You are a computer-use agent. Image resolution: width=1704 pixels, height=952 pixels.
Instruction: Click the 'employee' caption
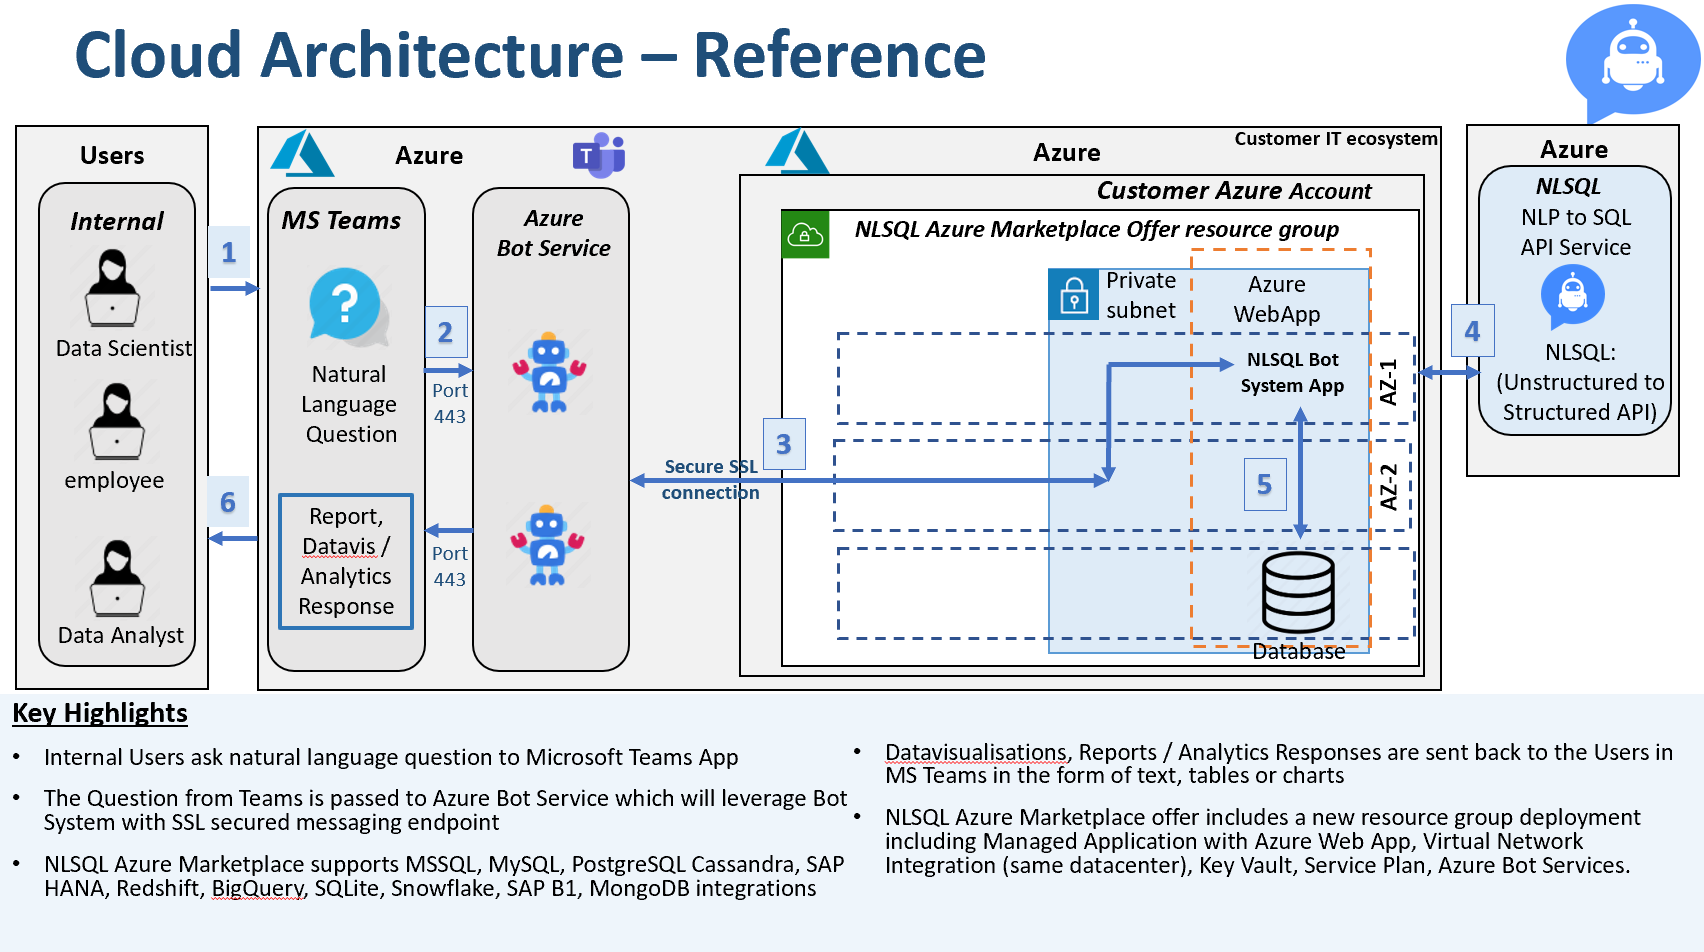[x=114, y=480]
